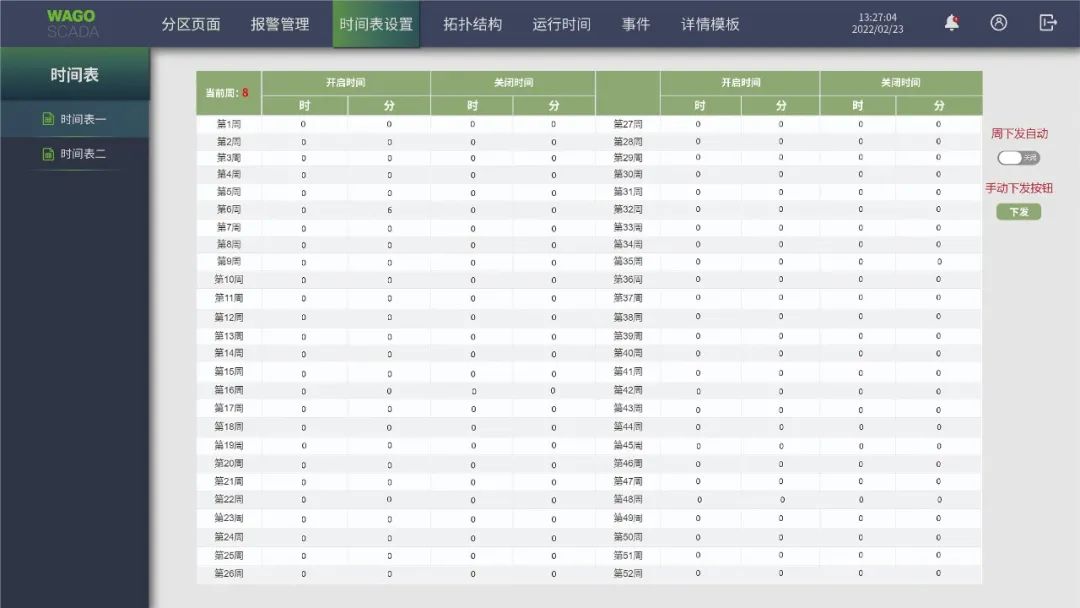Click the logout exit icon
This screenshot has width=1080, height=608.
[x=1047, y=23]
